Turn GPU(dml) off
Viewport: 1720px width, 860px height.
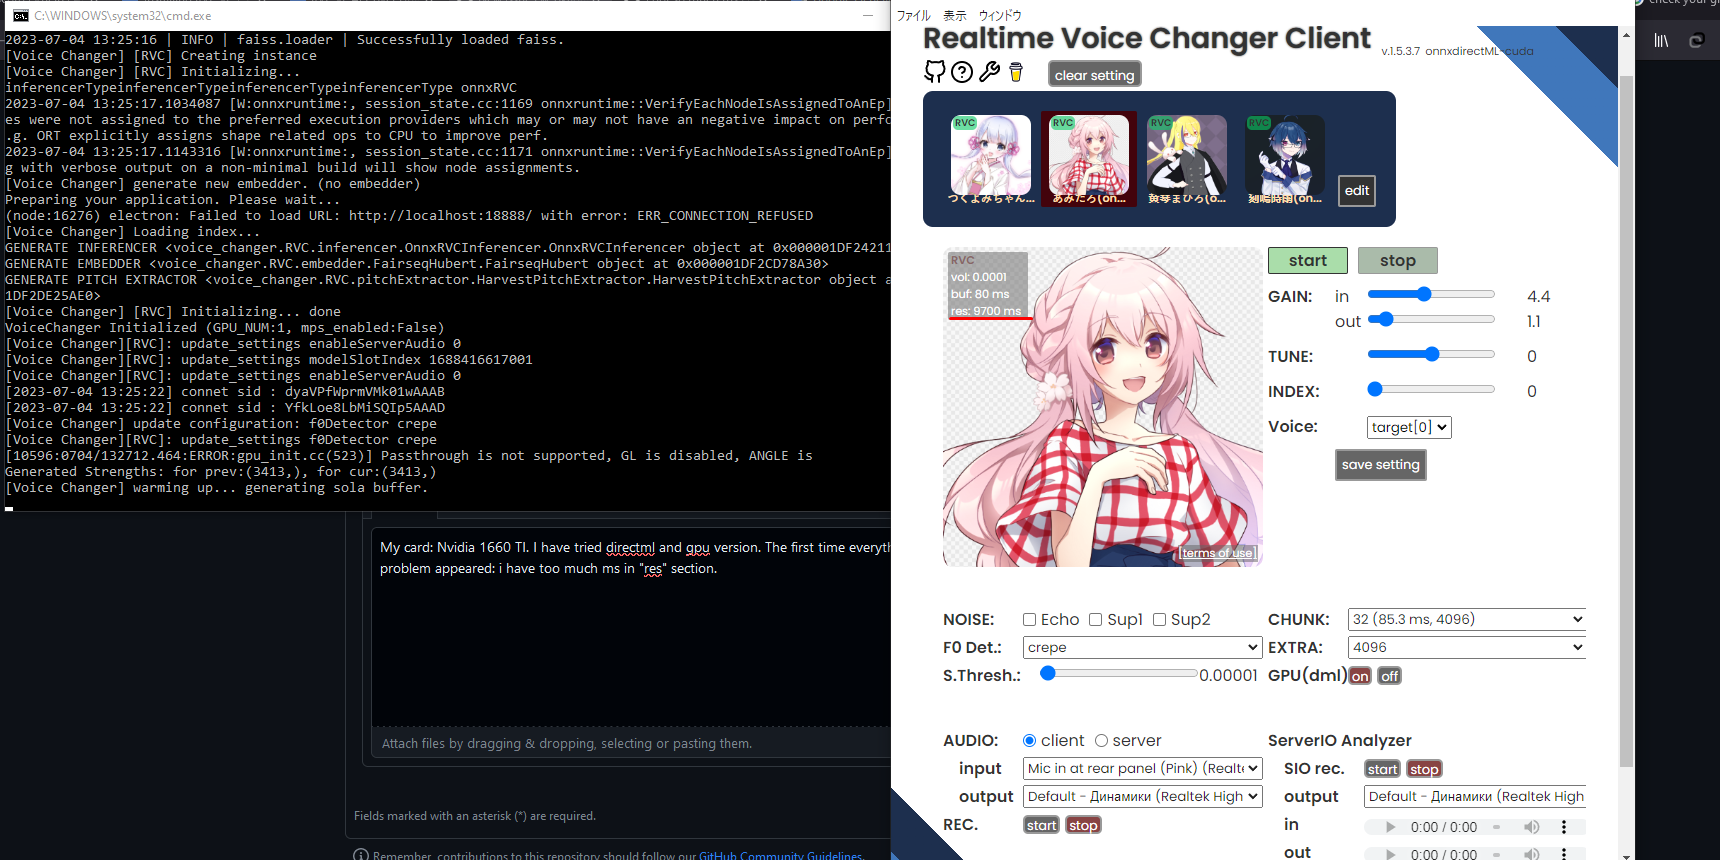click(1390, 676)
